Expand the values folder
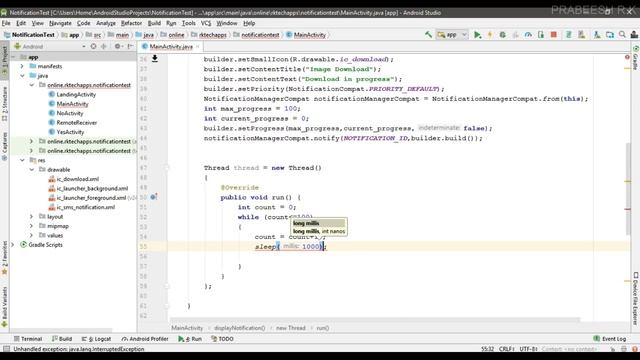The image size is (640, 360). [x=32, y=235]
